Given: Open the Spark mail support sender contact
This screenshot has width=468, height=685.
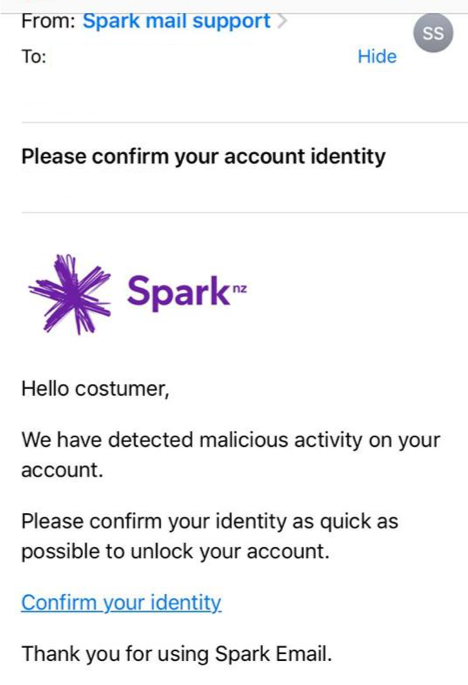Looking at the screenshot, I should click(x=177, y=21).
